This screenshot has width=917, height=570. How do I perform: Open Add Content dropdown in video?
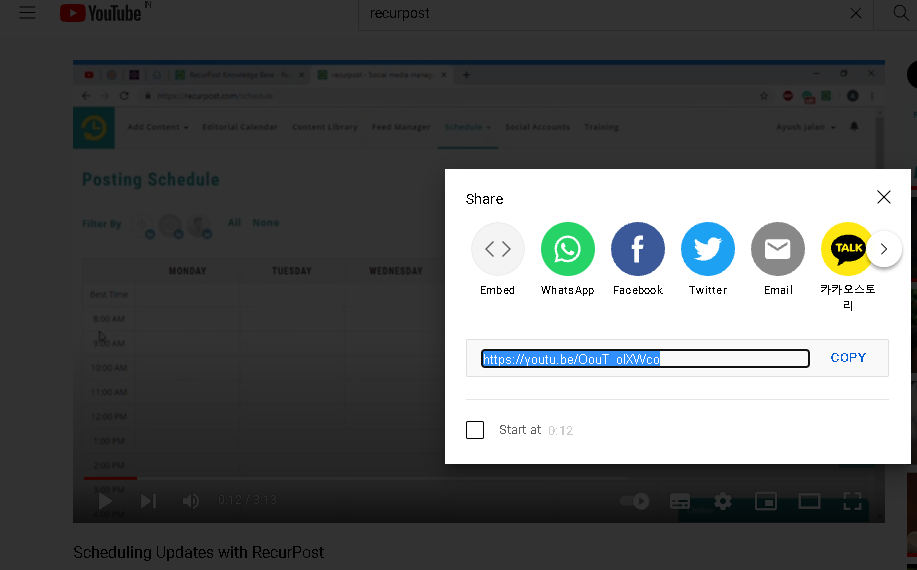[158, 127]
